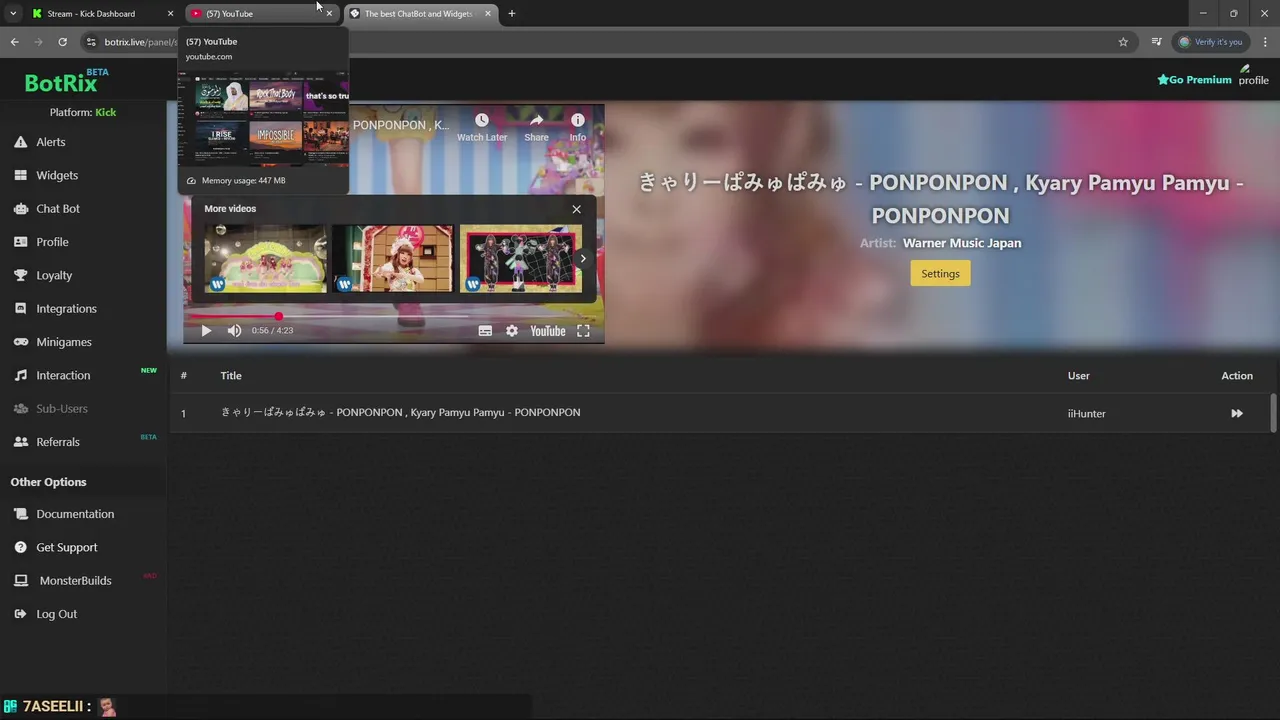The height and width of the screenshot is (720, 1280).
Task: Click the iiHunter user name
Action: pyautogui.click(x=1086, y=413)
